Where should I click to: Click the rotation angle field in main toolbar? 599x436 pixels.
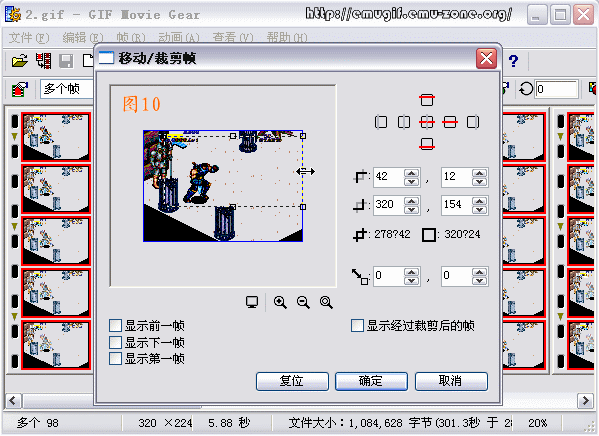556,89
